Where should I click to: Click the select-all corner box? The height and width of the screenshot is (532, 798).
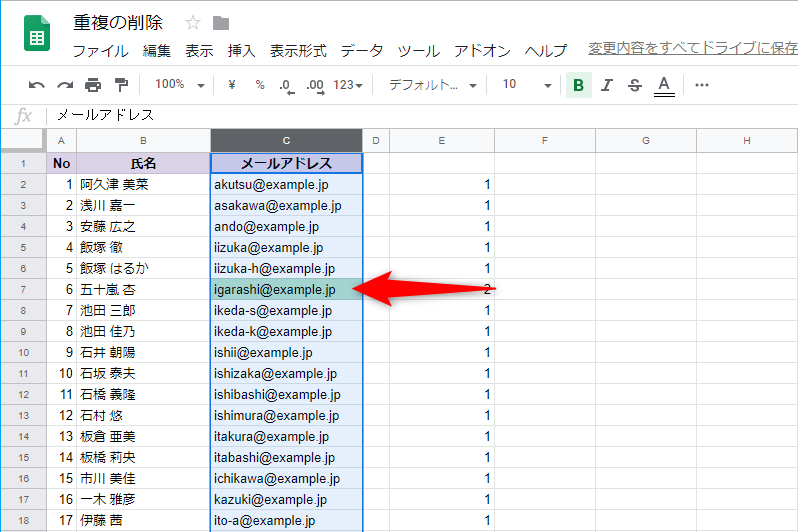[x=23, y=140]
